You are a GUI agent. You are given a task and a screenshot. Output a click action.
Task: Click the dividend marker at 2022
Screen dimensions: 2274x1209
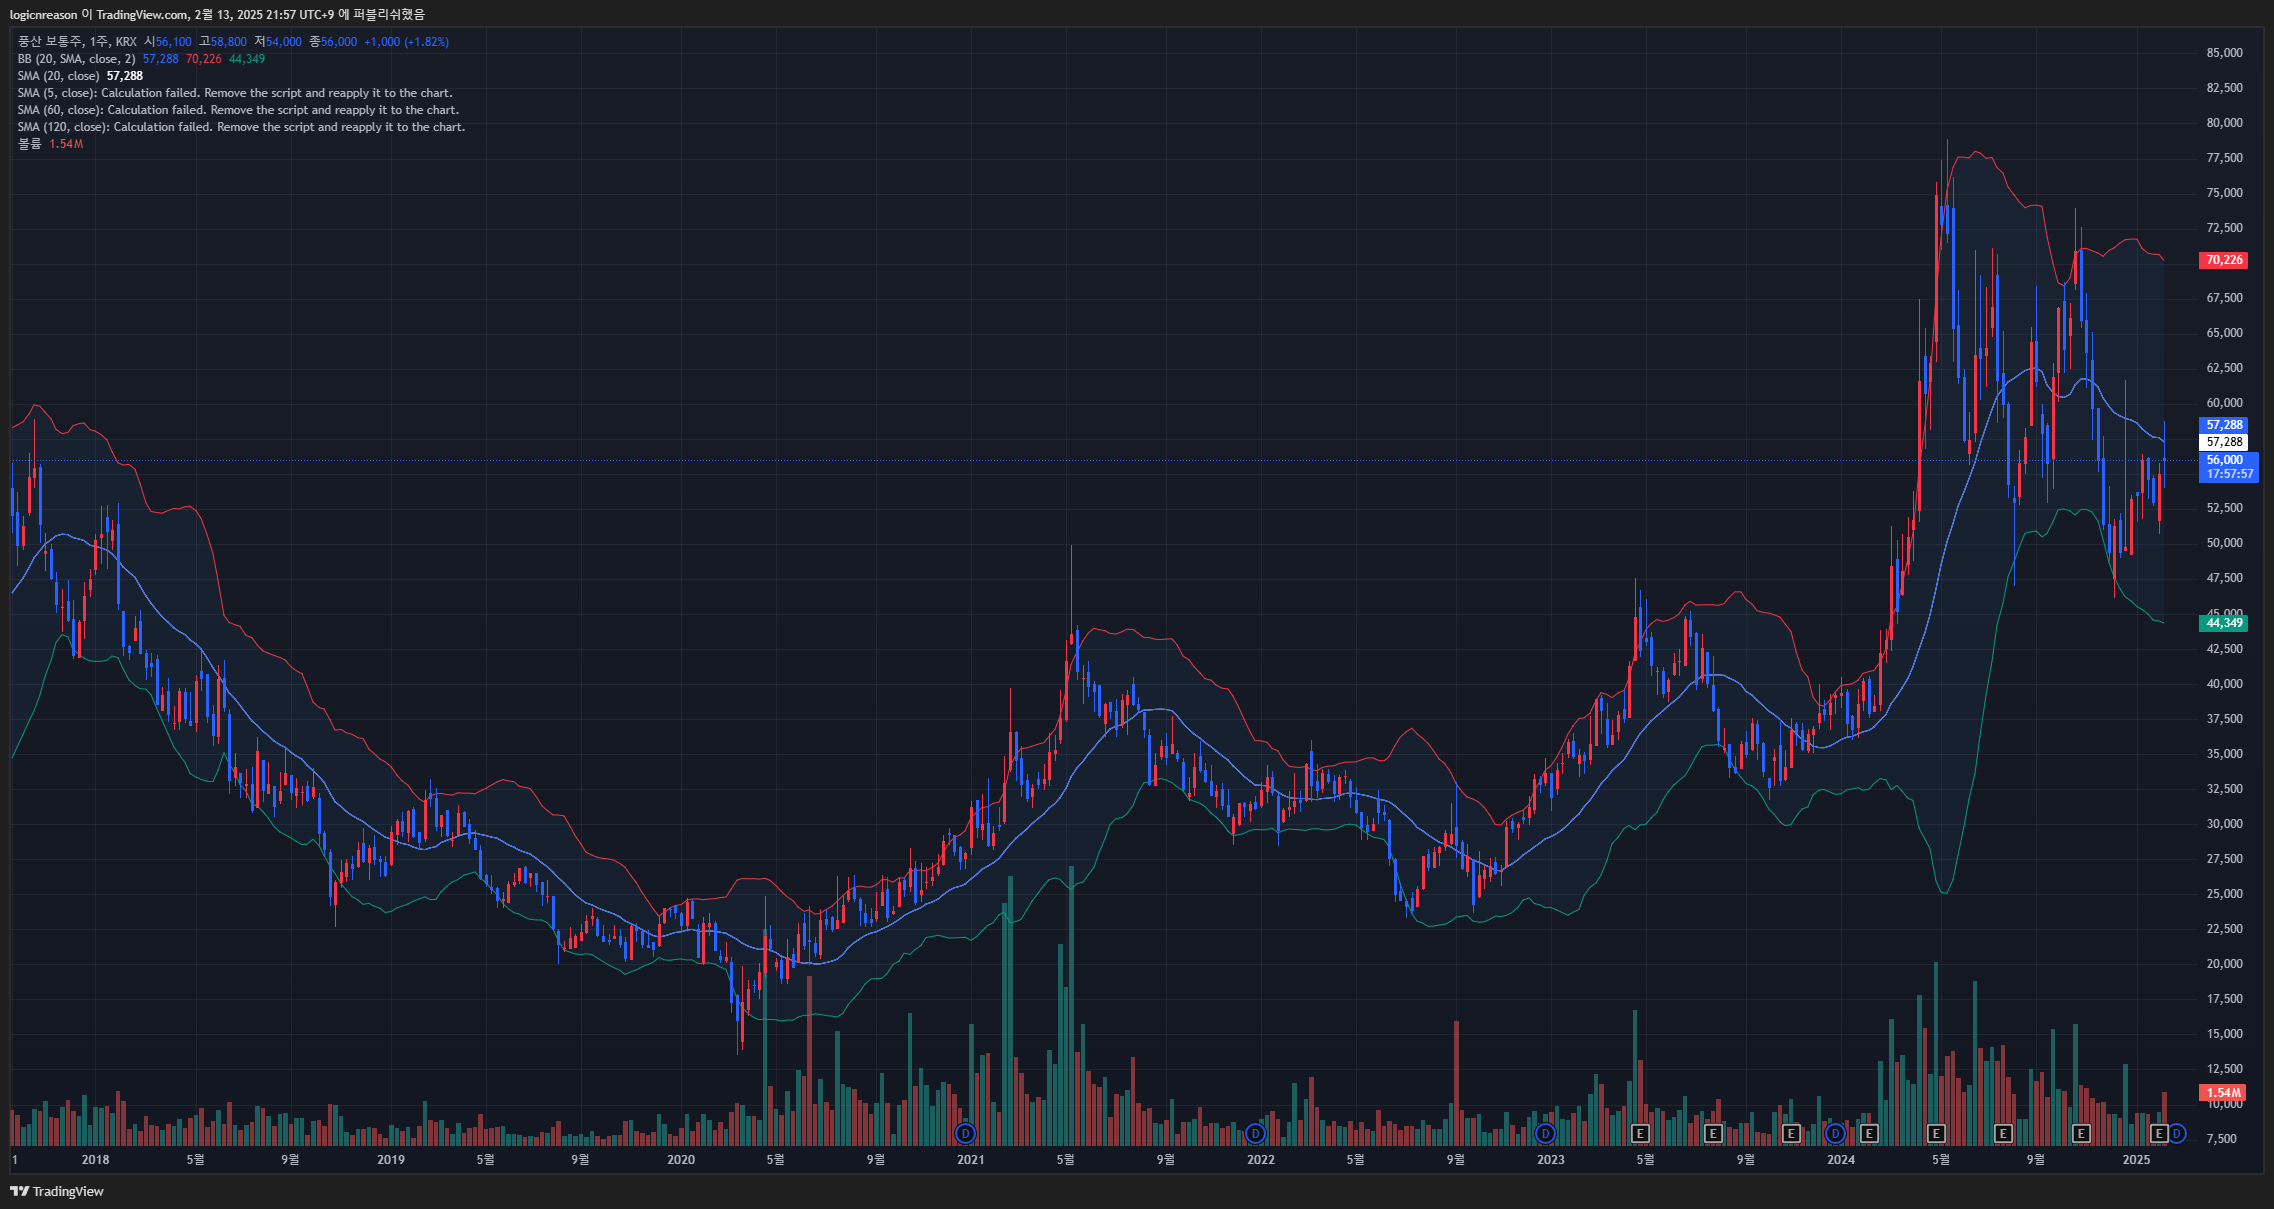click(1255, 1133)
